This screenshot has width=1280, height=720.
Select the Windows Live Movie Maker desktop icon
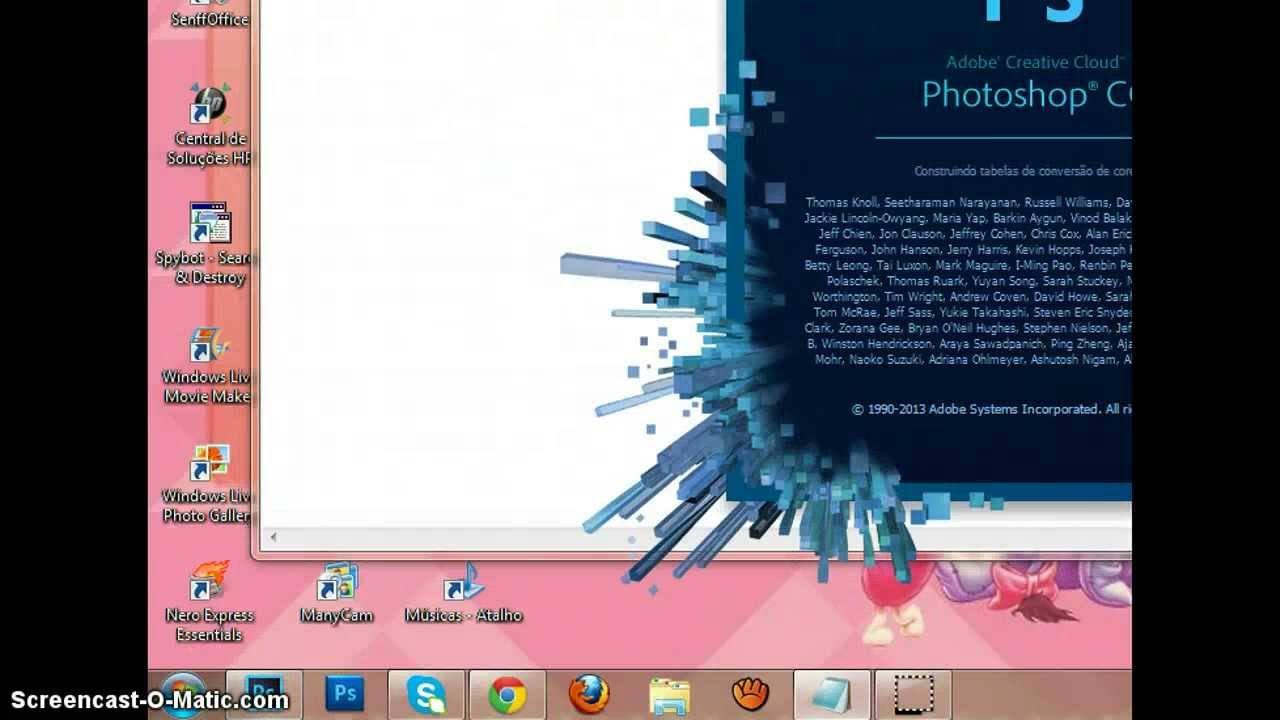click(x=208, y=364)
